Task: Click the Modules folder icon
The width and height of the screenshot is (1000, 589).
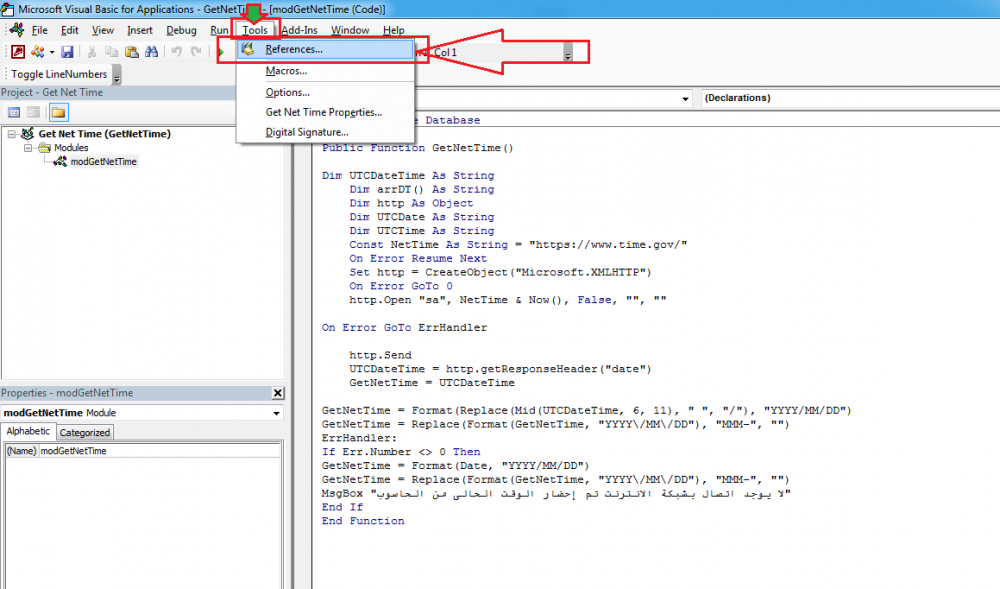Action: pyautogui.click(x=45, y=148)
